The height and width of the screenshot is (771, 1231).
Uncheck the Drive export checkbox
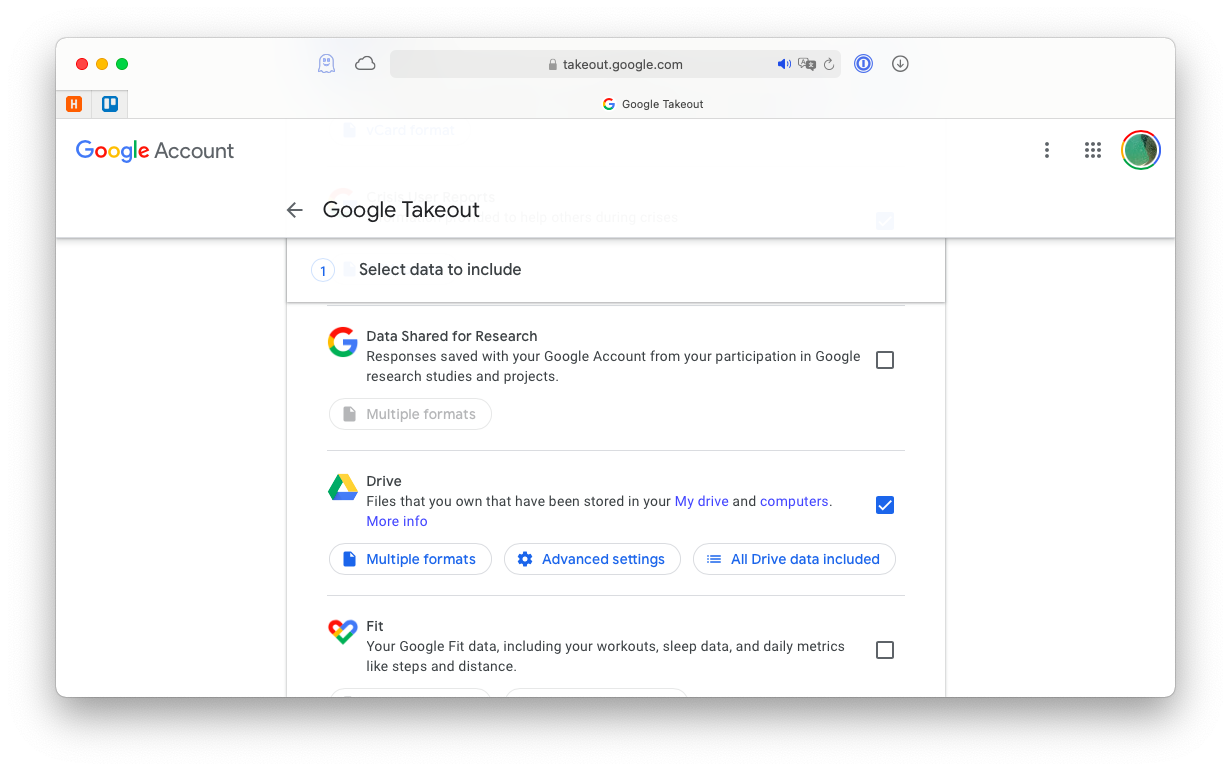884,505
